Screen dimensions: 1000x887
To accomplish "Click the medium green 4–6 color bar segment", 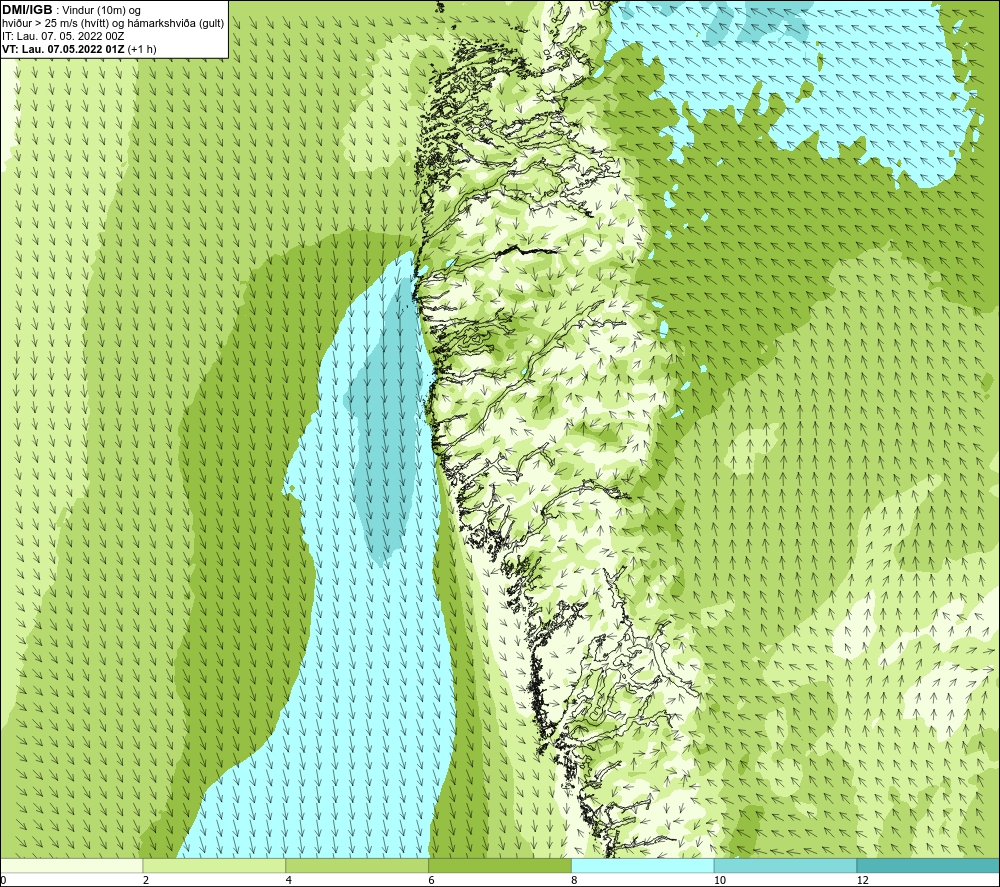I will (x=357, y=865).
